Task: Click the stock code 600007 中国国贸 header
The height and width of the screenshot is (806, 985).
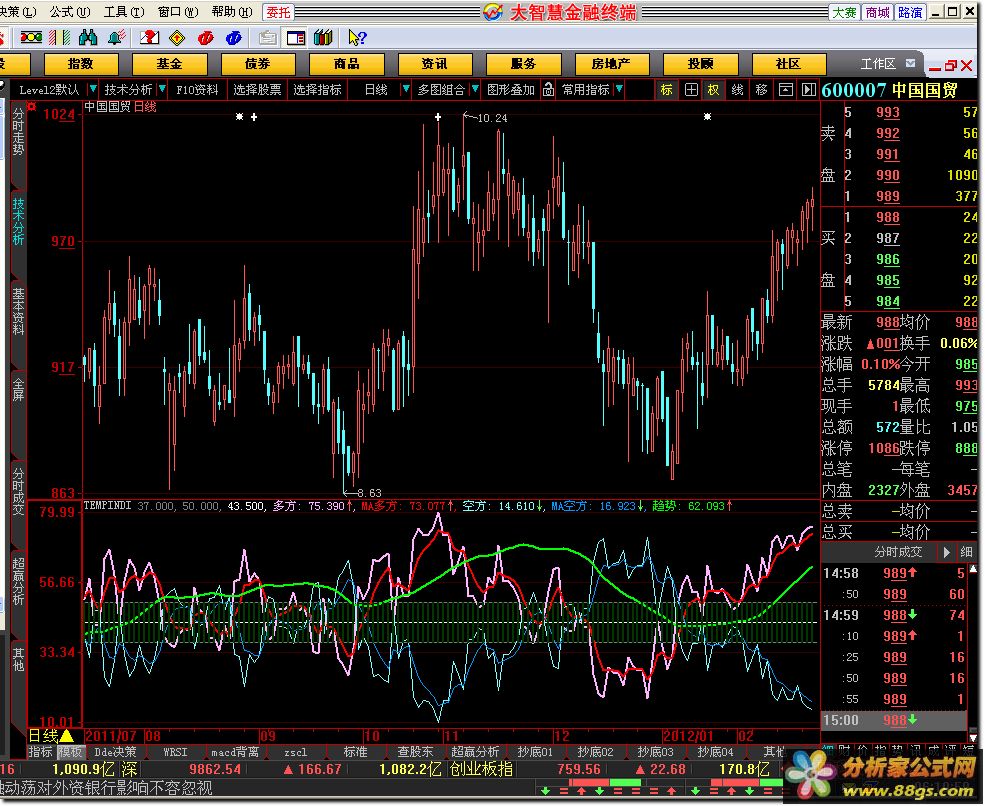Action: [x=889, y=90]
